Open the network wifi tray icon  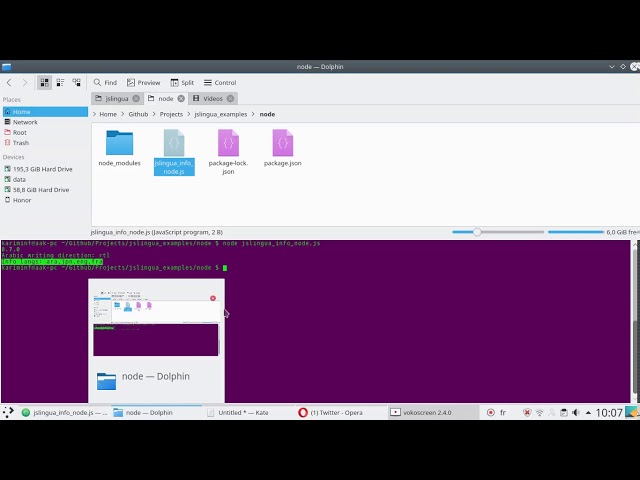pos(540,413)
